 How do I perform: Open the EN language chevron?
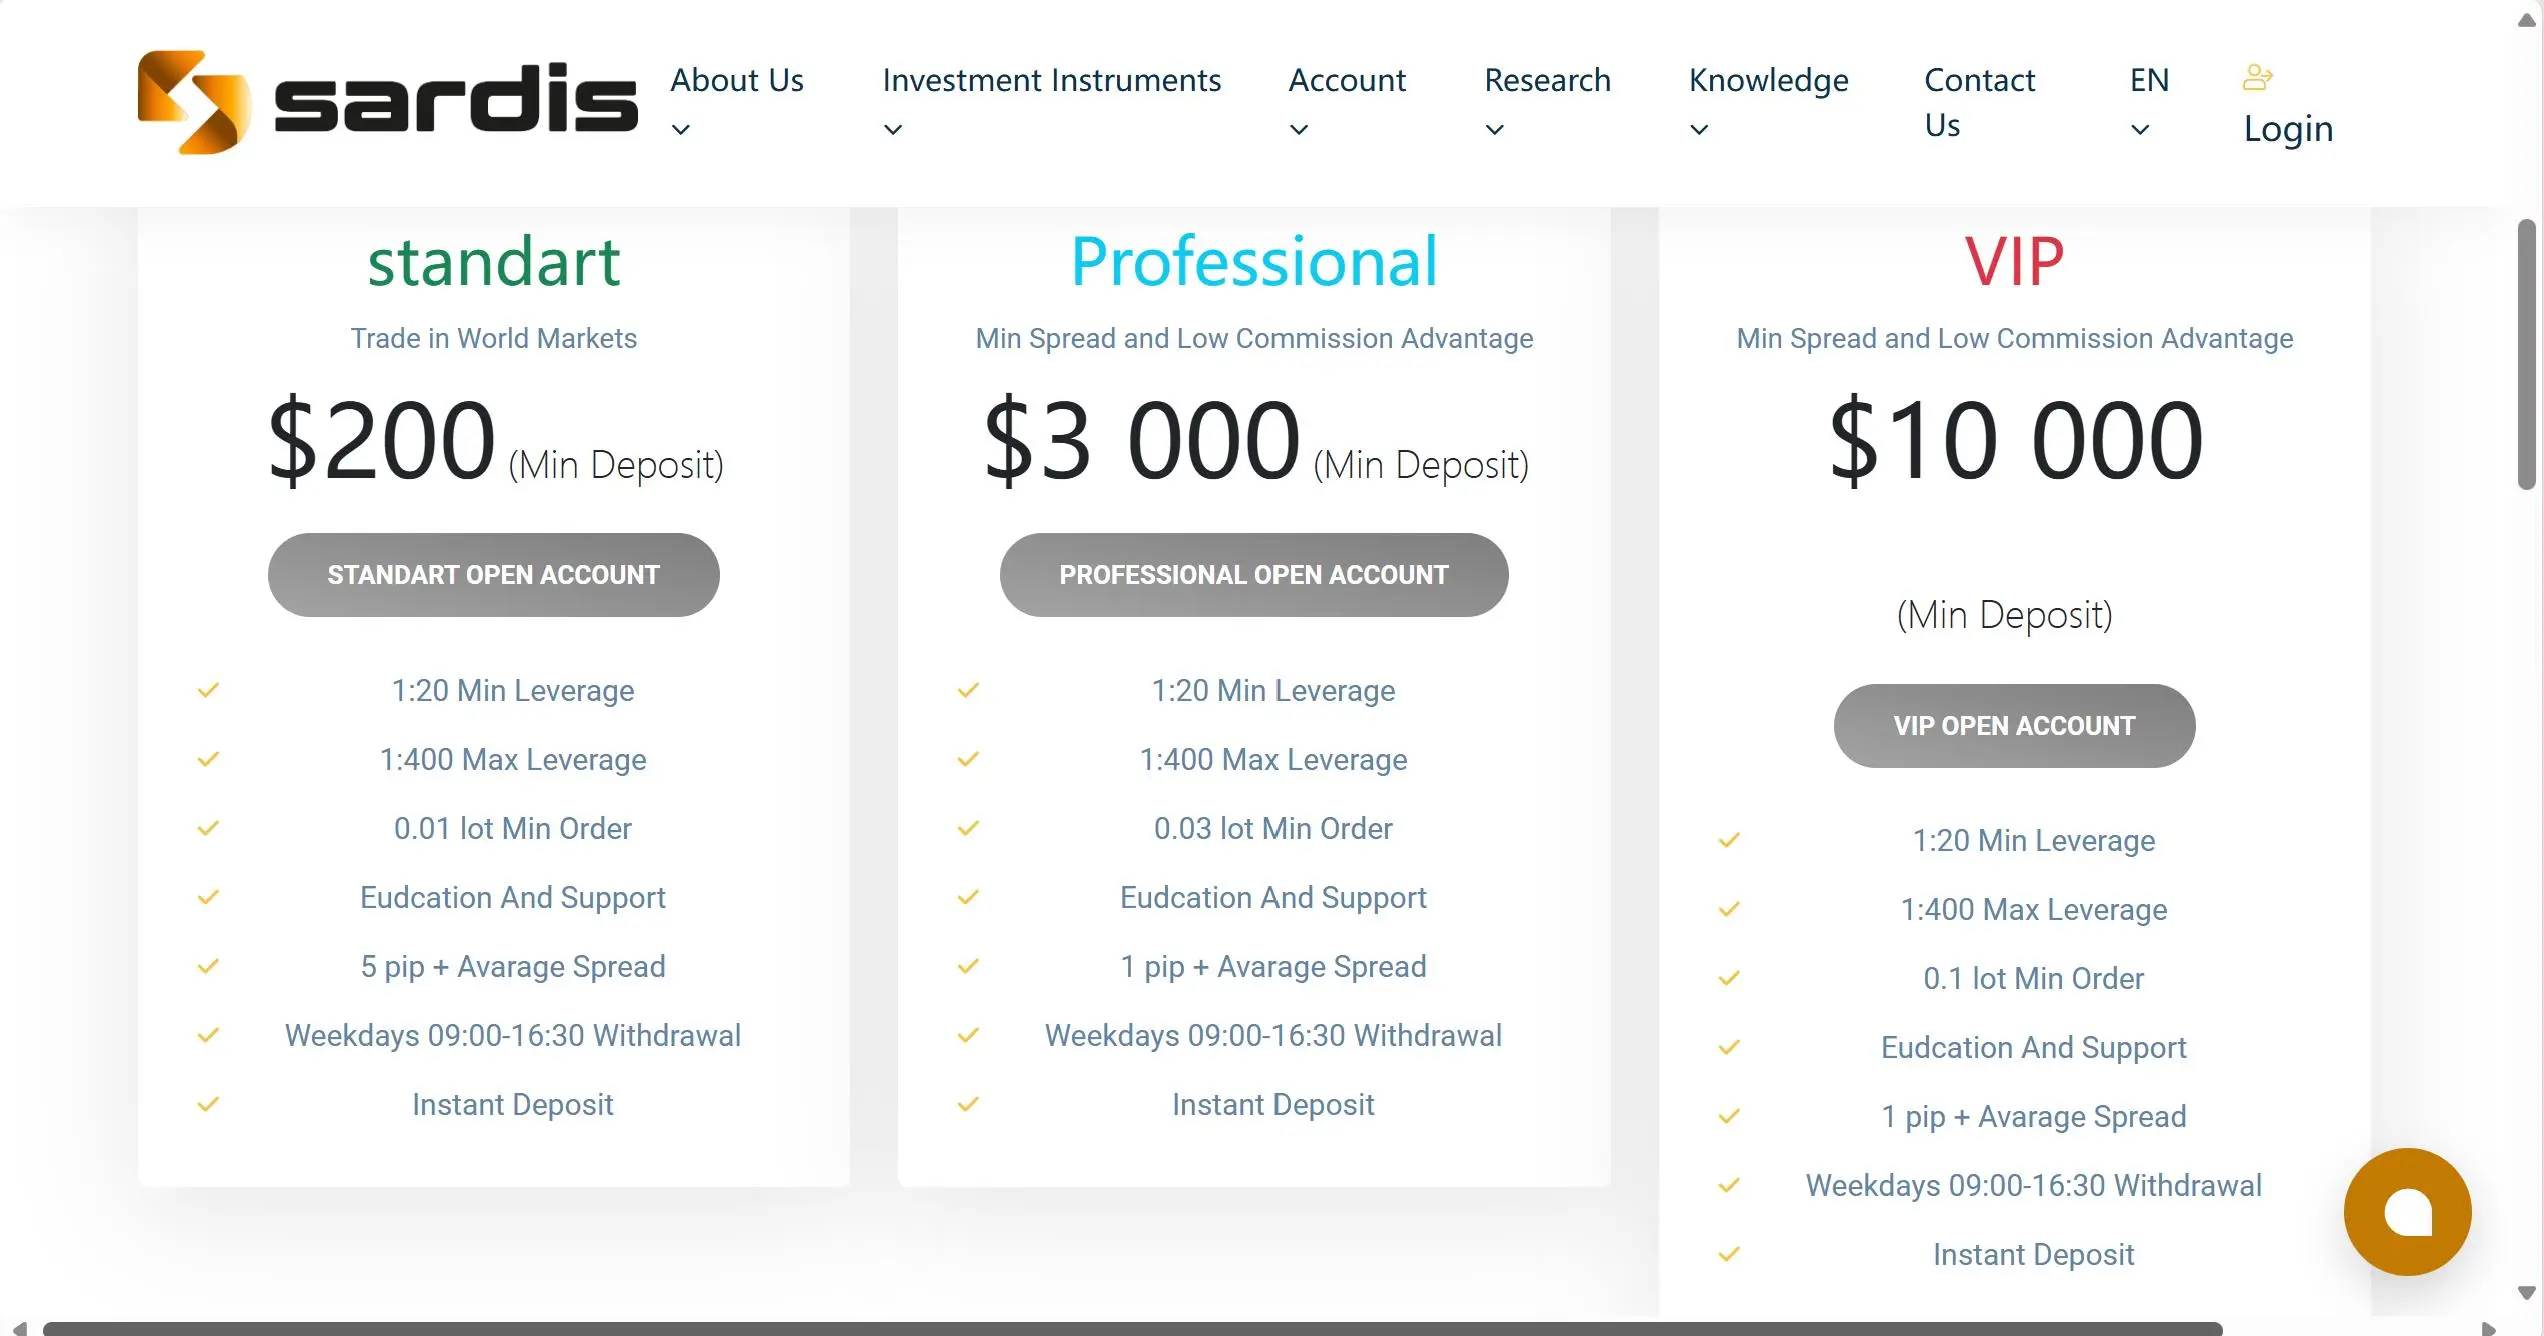coord(2140,129)
